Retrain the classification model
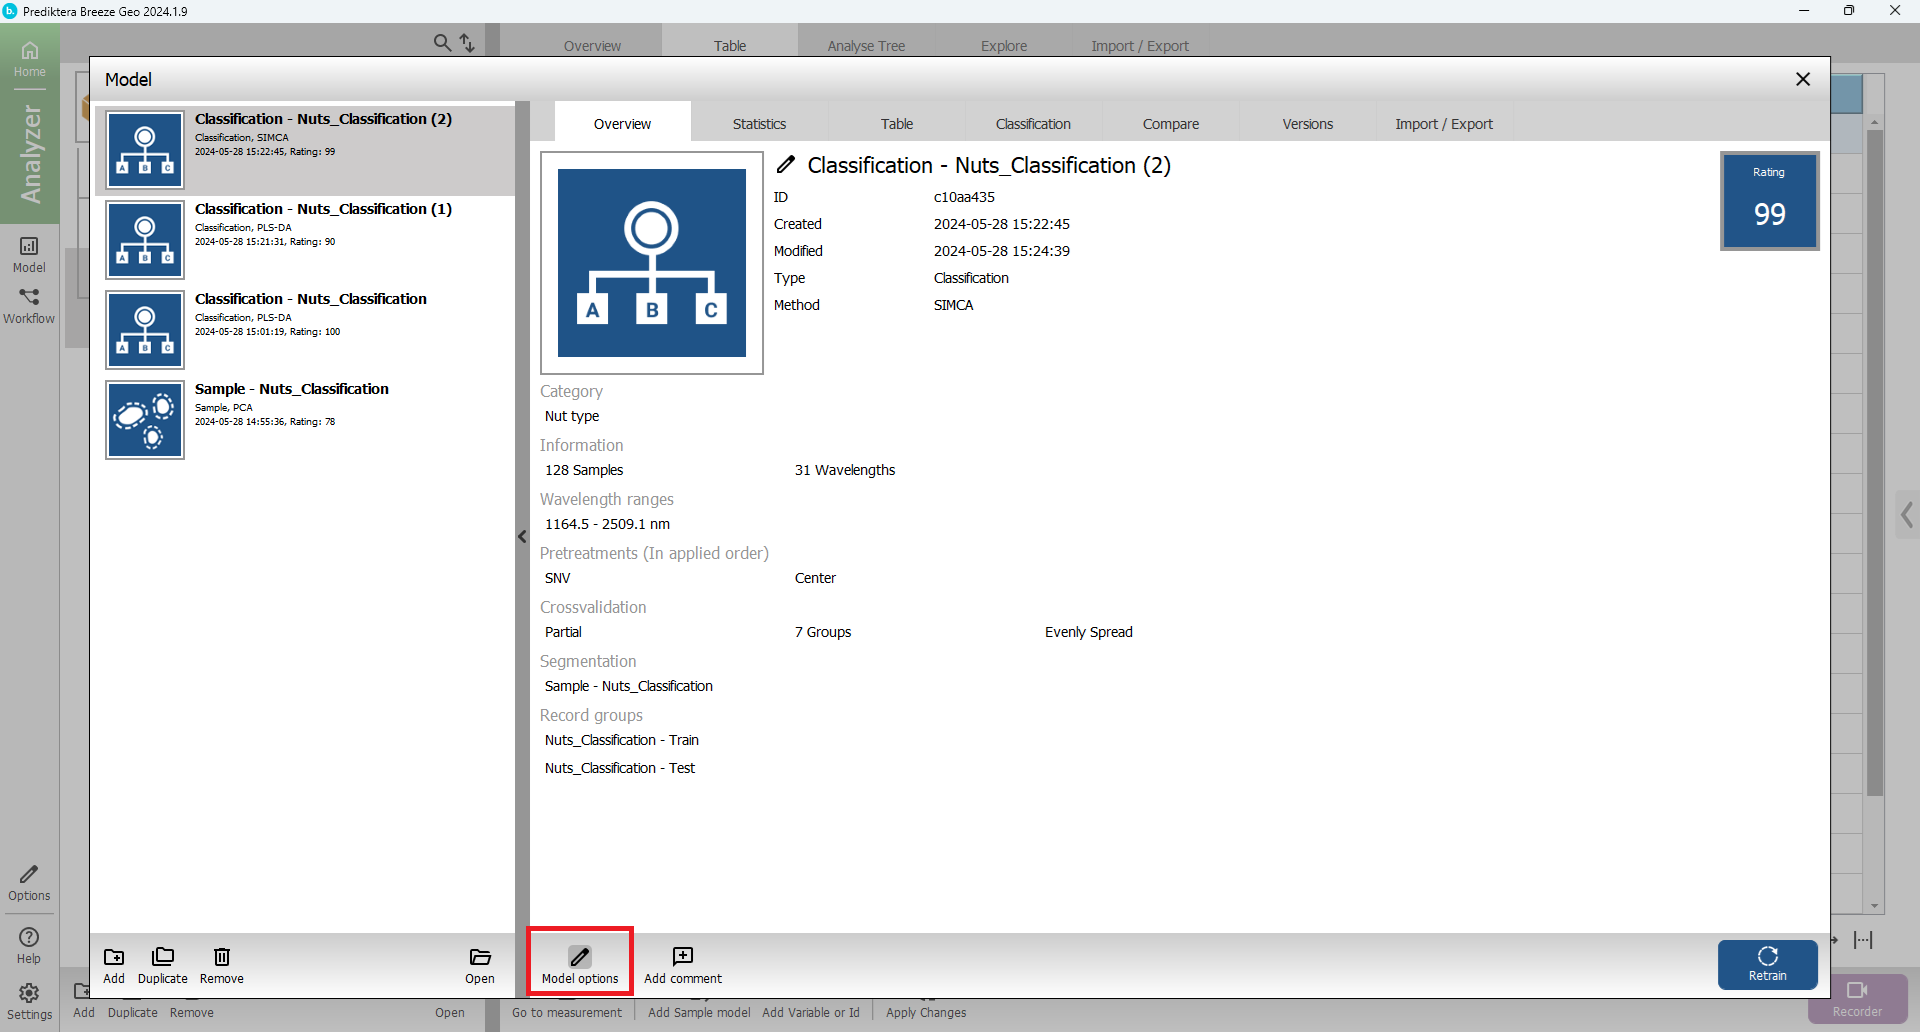 (x=1767, y=964)
